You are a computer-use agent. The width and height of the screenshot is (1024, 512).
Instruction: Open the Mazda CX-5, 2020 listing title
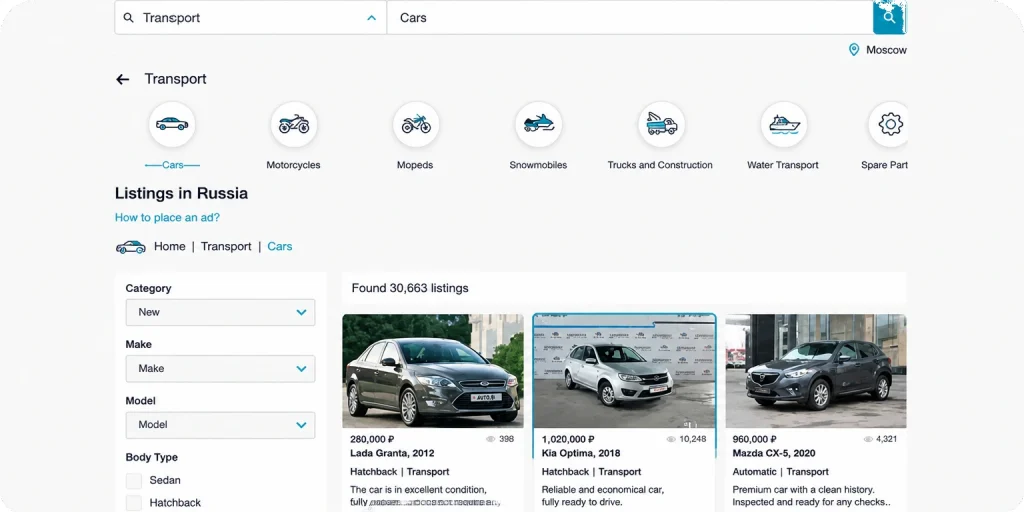[x=774, y=453]
